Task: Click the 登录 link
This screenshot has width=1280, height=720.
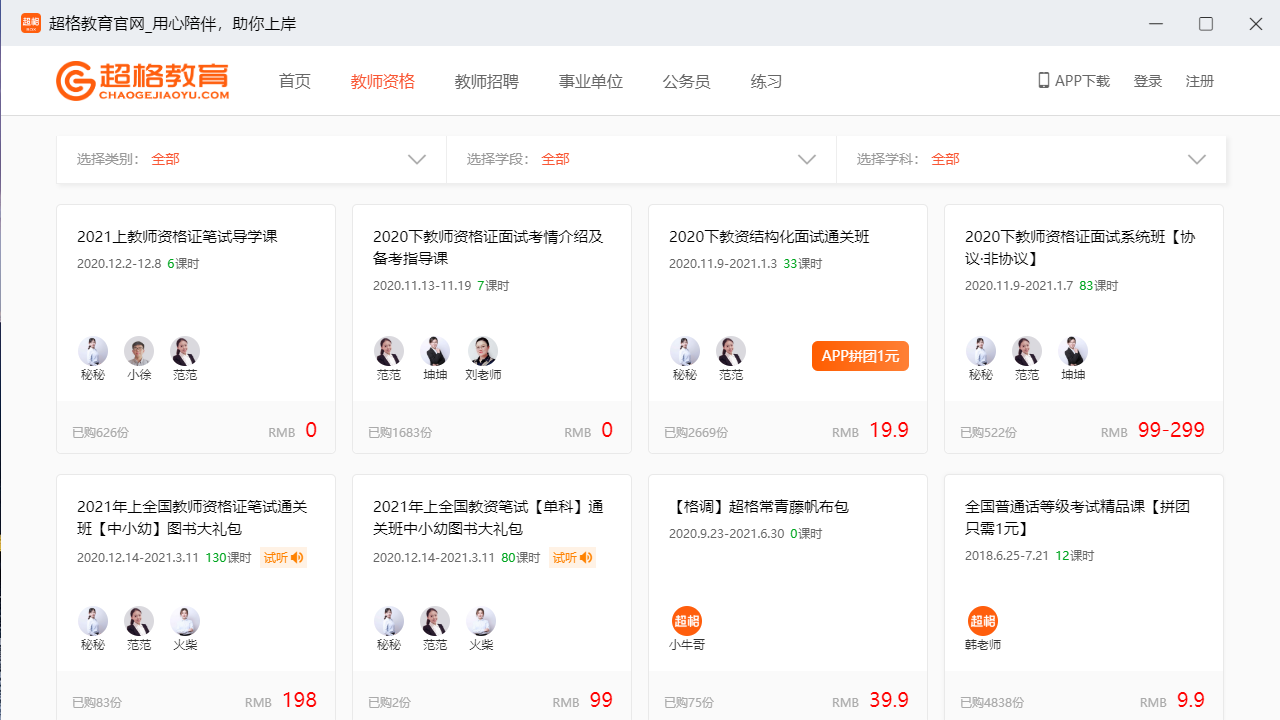Action: click(x=1148, y=81)
